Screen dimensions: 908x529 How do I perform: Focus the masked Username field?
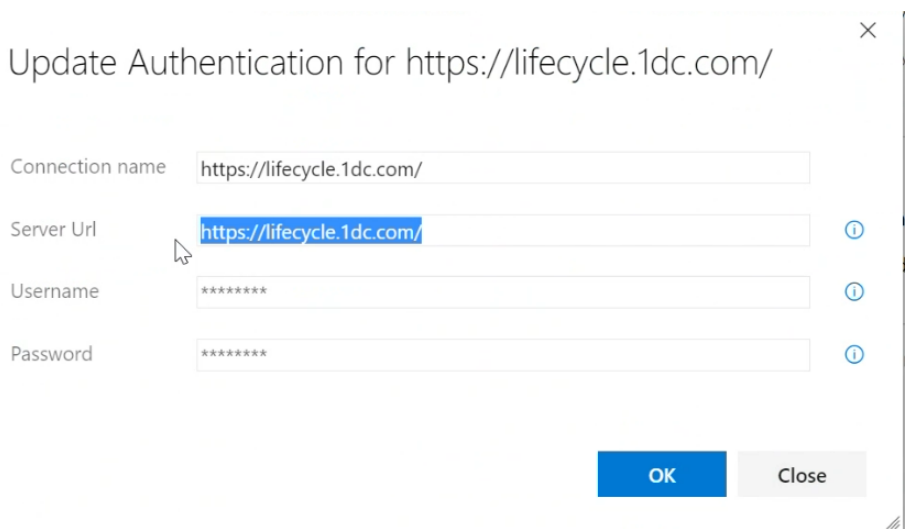click(502, 292)
